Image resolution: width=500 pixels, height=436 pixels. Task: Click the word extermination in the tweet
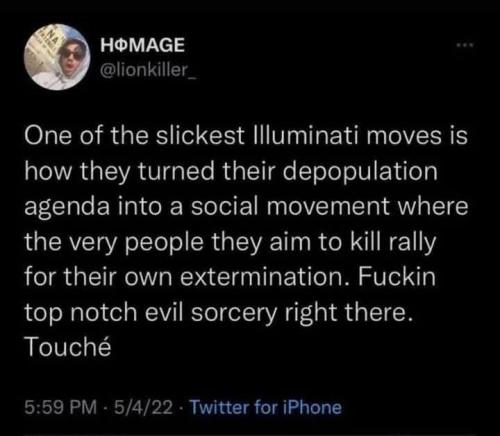click(x=261, y=277)
